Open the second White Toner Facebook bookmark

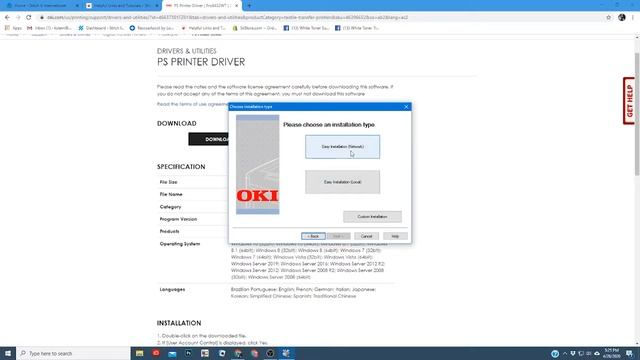pos(357,28)
